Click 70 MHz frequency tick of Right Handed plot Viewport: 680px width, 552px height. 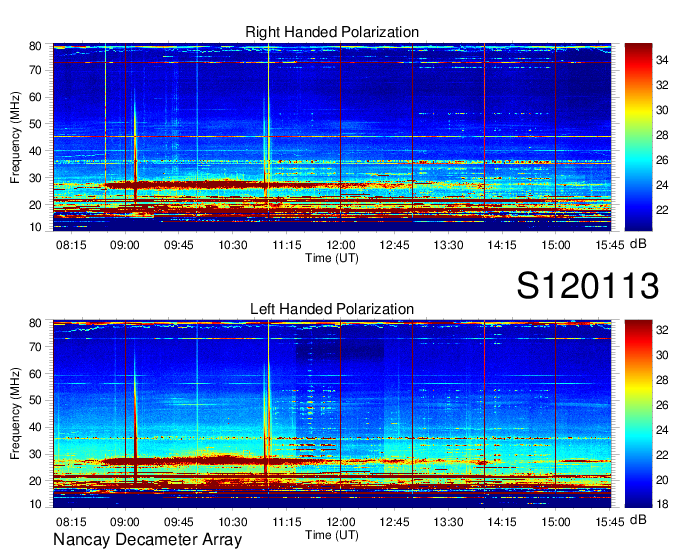click(35, 70)
